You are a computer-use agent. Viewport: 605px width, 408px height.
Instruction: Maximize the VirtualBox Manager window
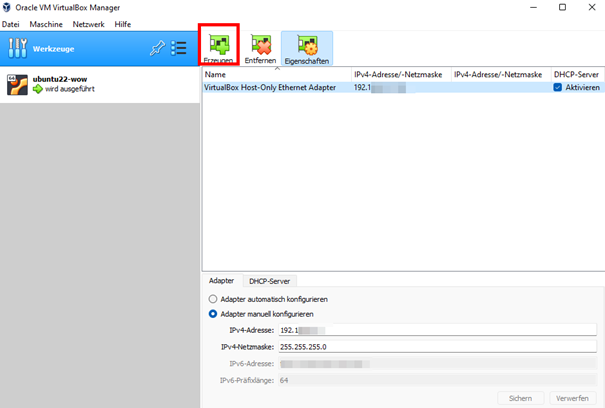coord(563,7)
